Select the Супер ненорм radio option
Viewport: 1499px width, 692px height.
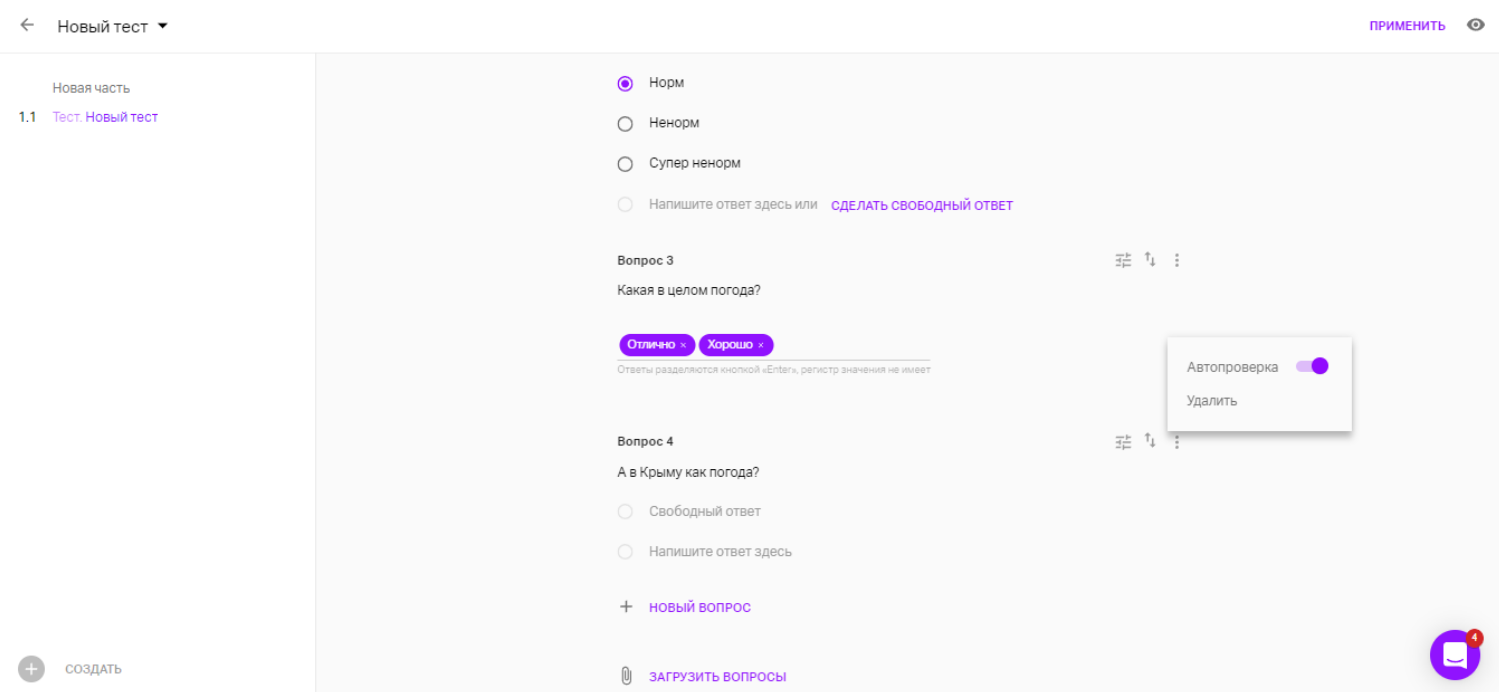(625, 164)
